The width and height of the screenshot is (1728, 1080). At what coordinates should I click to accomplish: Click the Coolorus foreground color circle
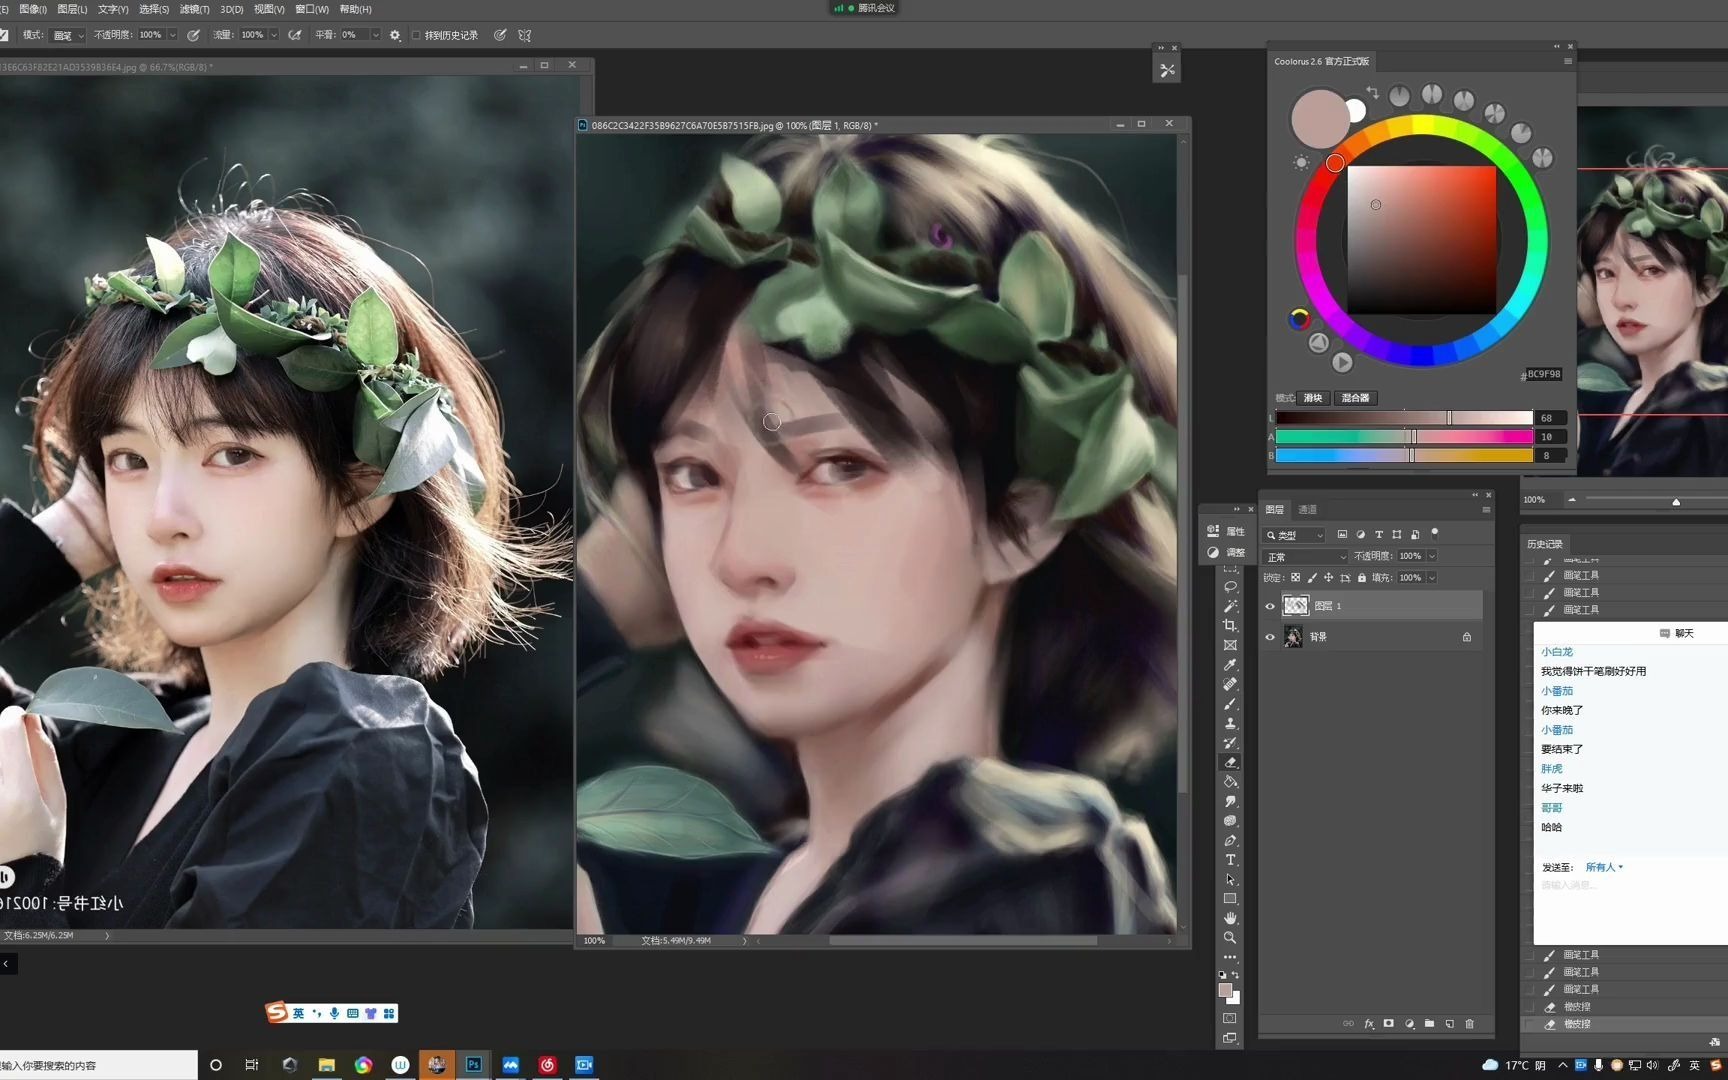1320,119
